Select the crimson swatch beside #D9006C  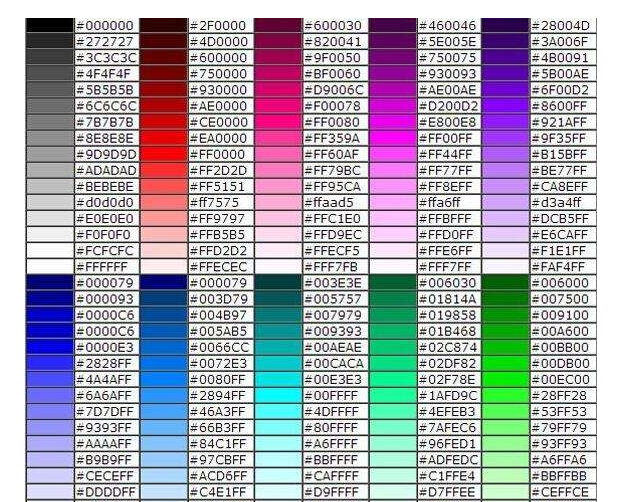(x=278, y=90)
